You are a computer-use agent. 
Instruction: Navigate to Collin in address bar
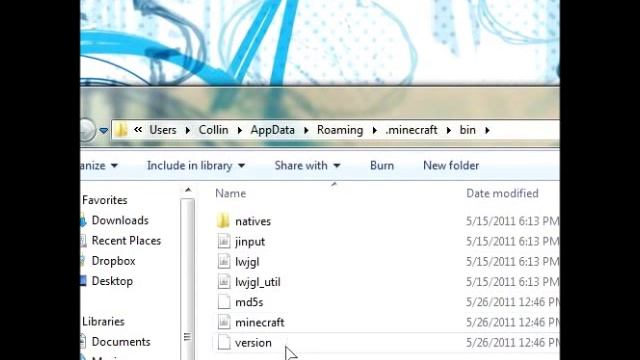coord(213,130)
